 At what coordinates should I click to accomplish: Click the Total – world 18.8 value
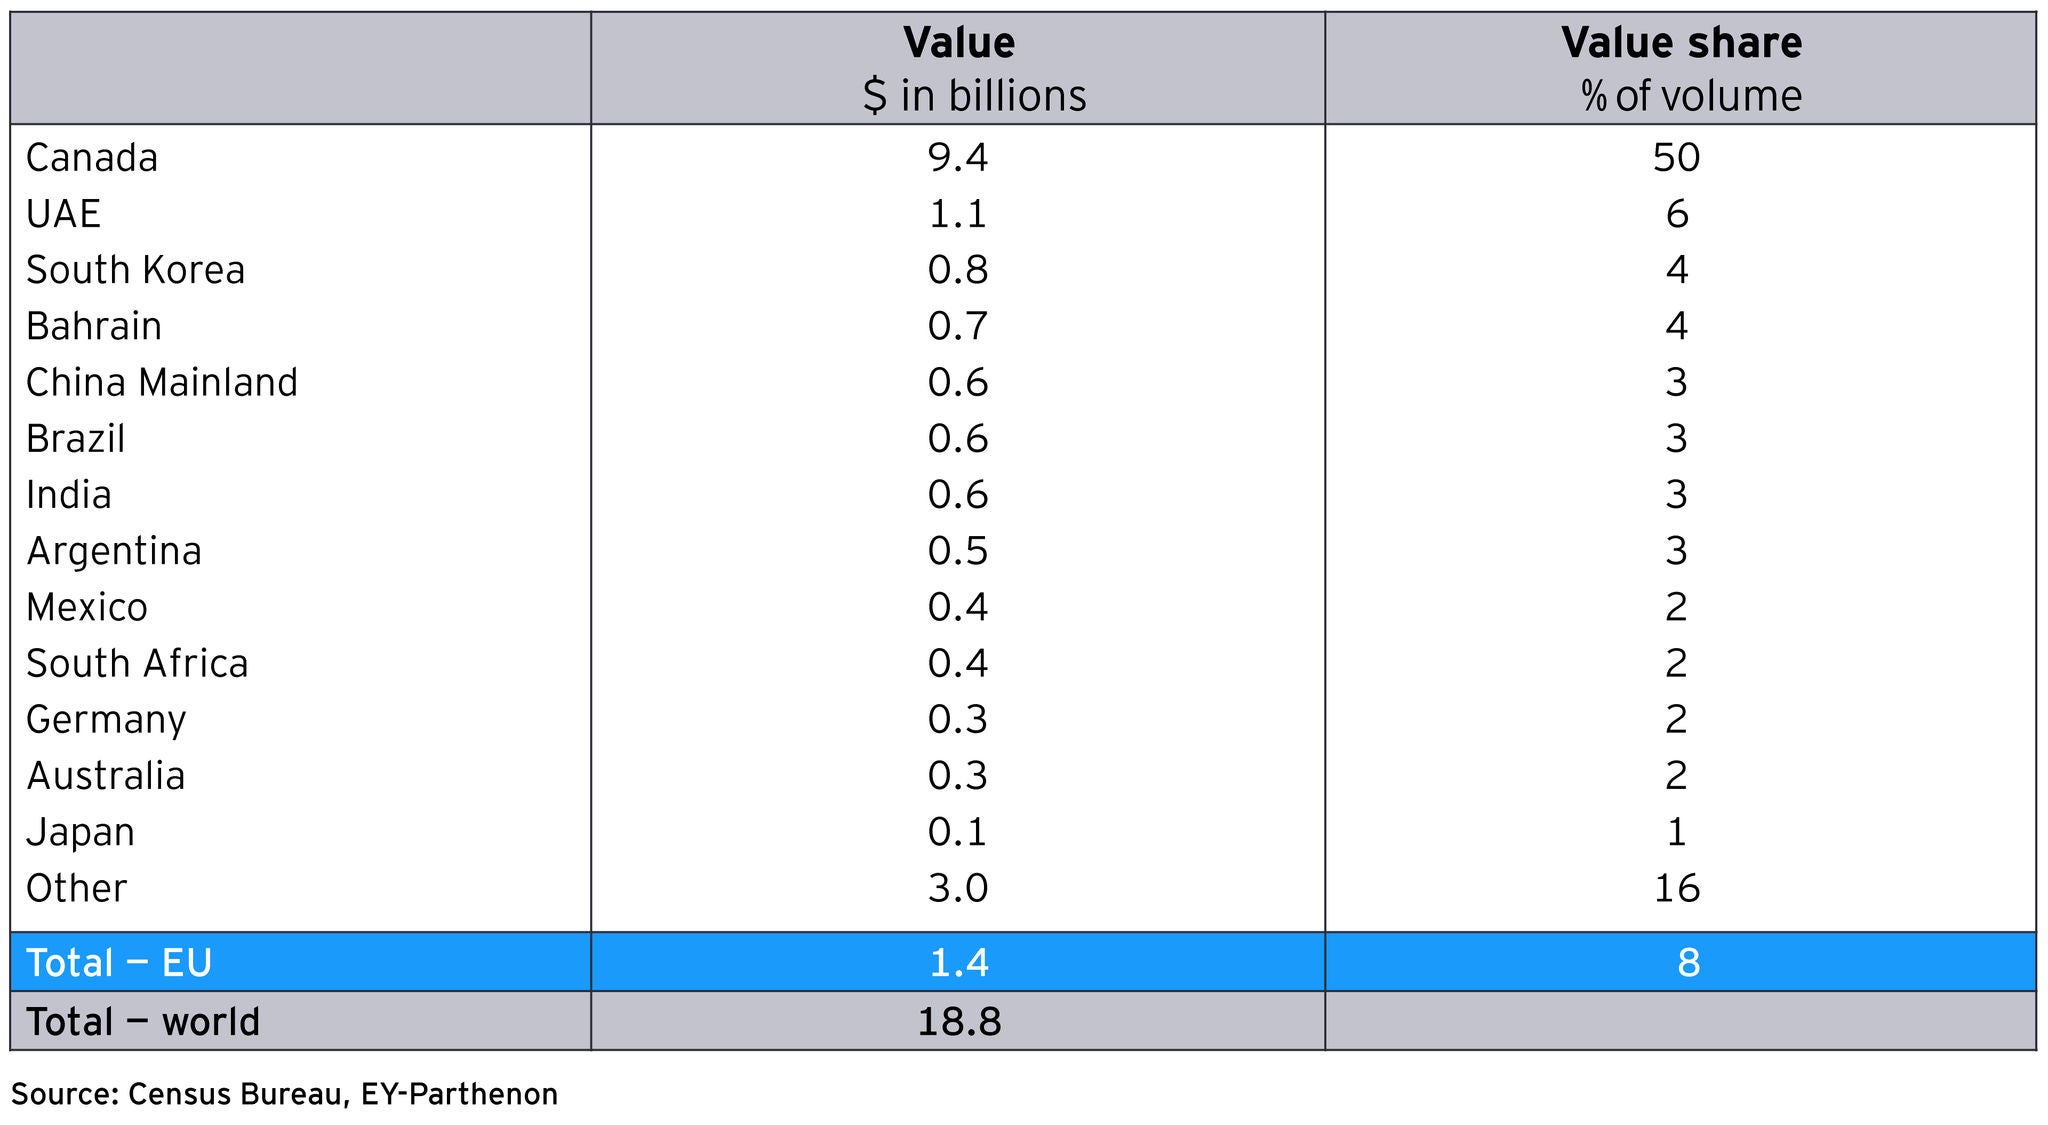pos(959,1021)
